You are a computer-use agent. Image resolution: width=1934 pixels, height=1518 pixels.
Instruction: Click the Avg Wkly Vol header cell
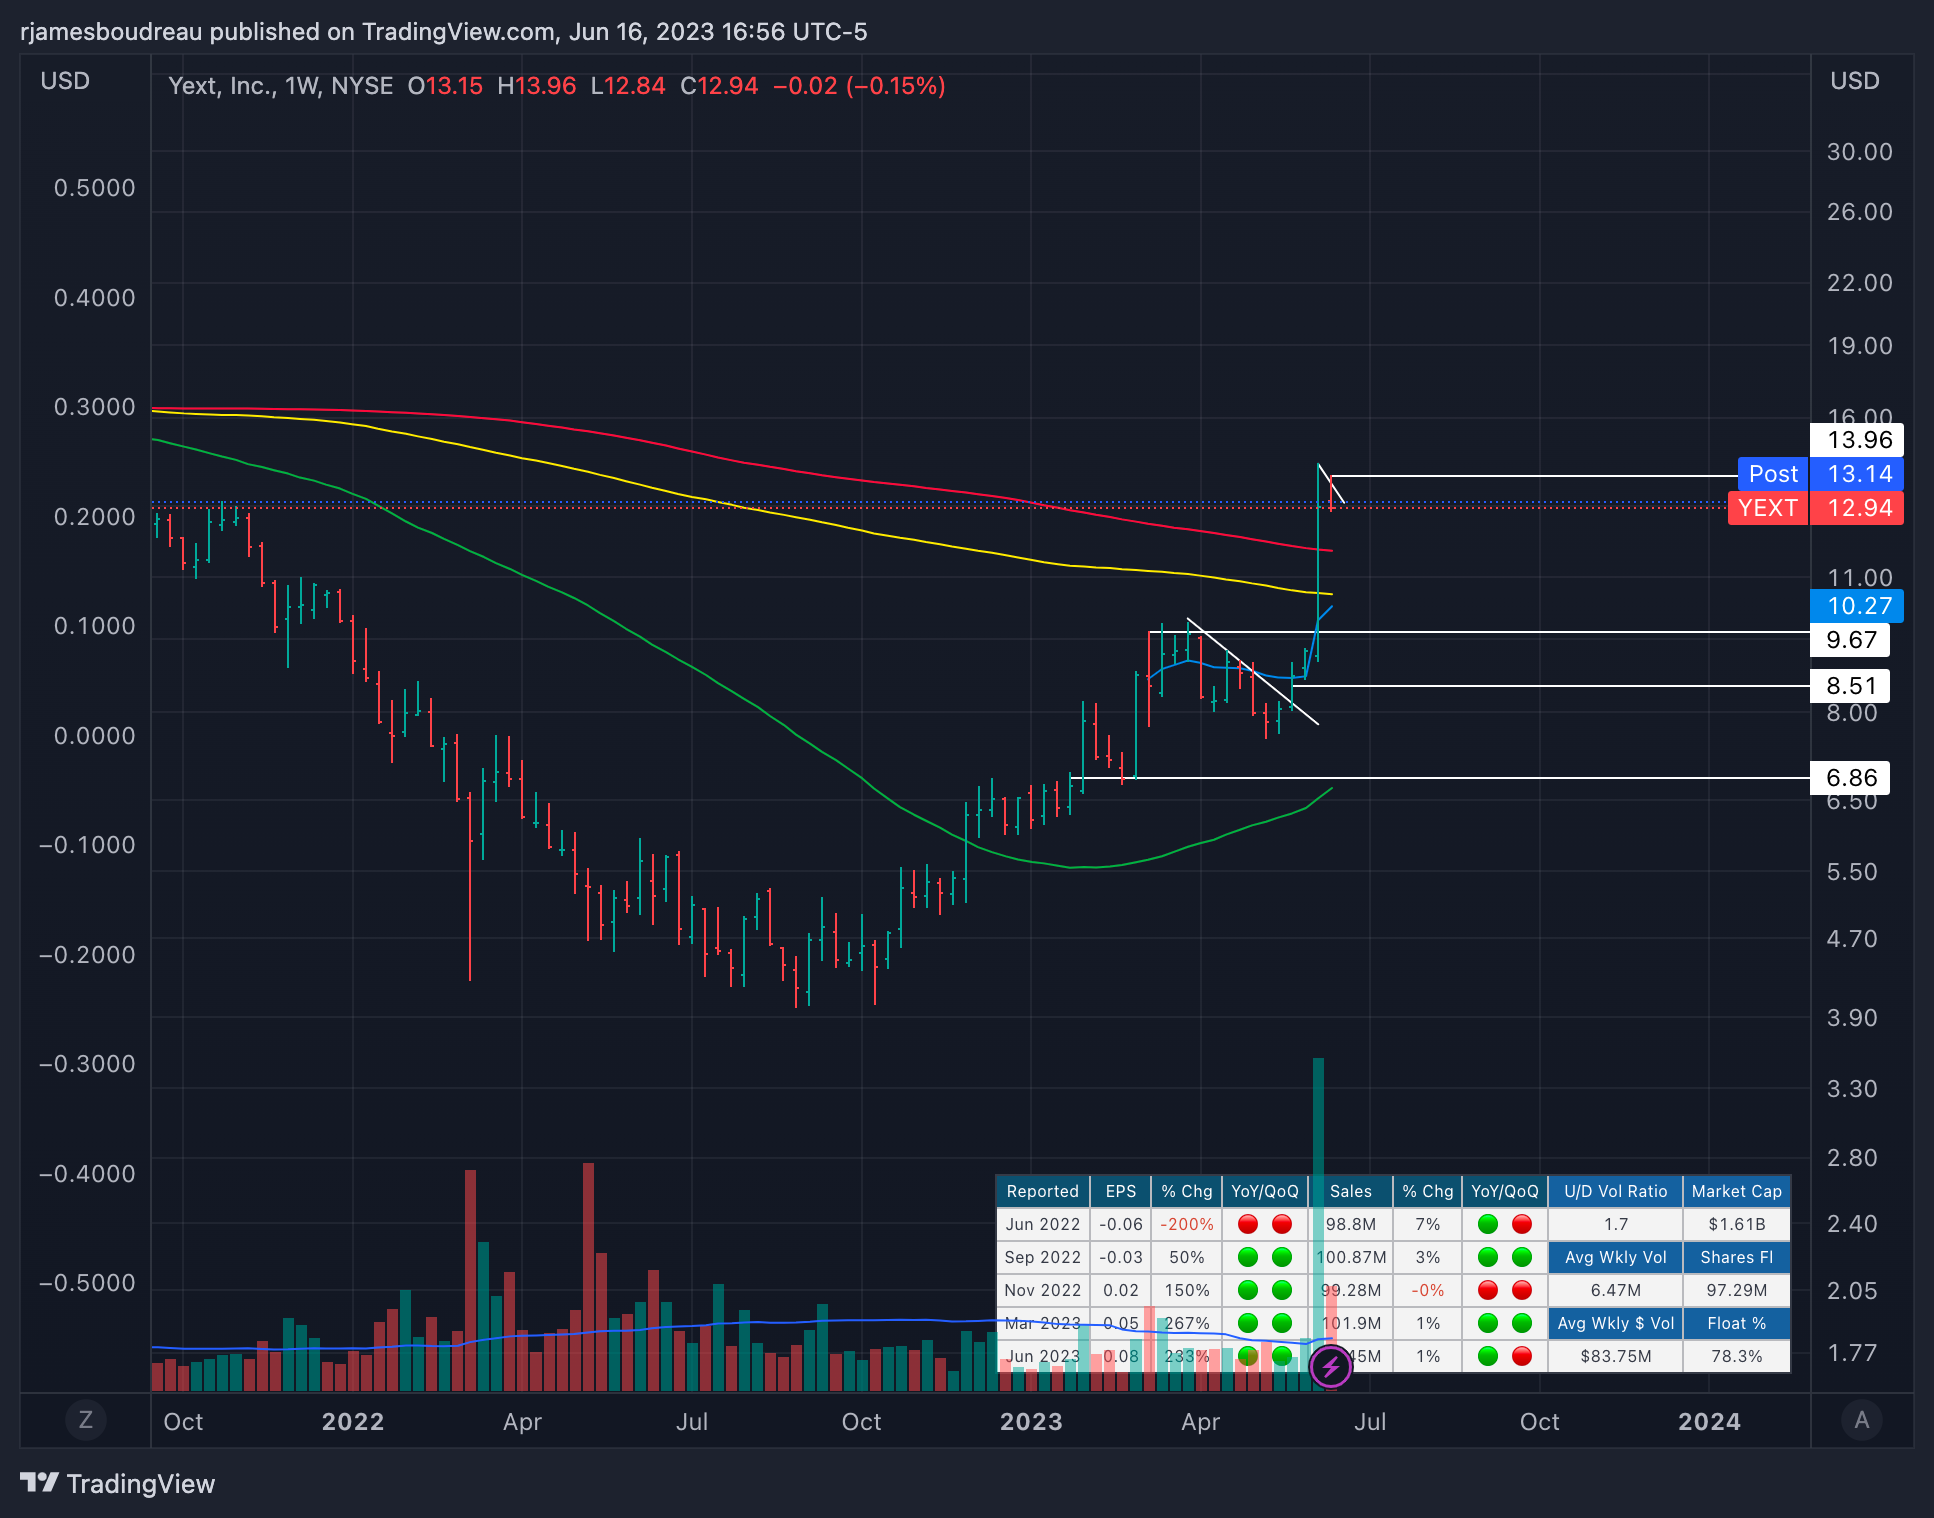1615,1257
